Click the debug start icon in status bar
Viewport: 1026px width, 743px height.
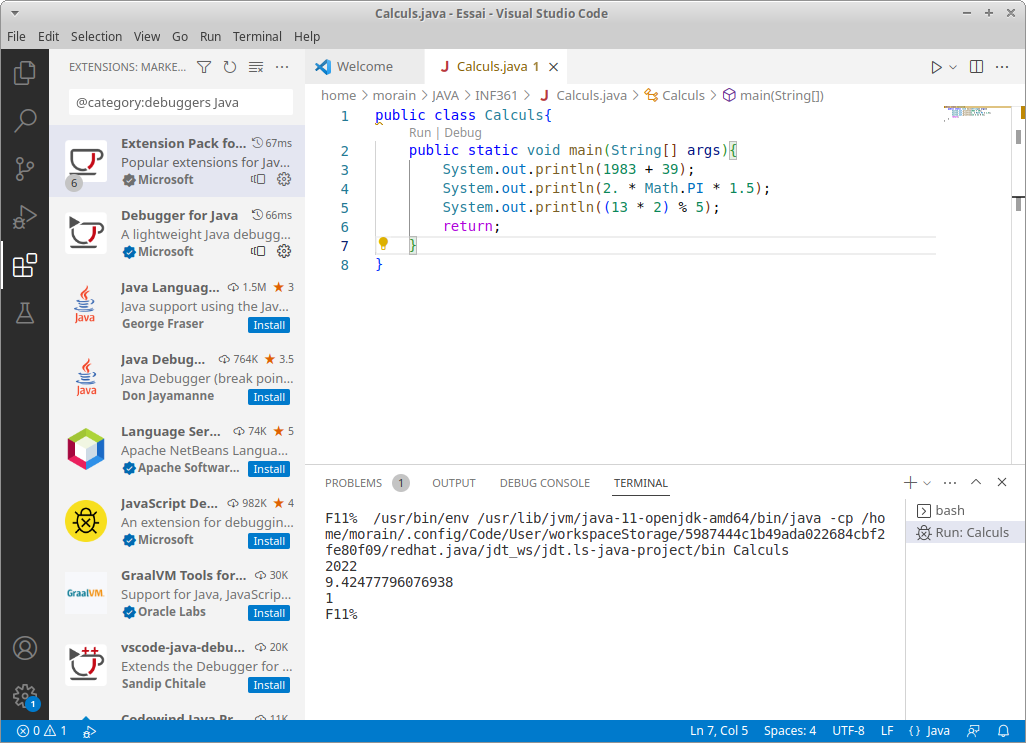coord(90,731)
